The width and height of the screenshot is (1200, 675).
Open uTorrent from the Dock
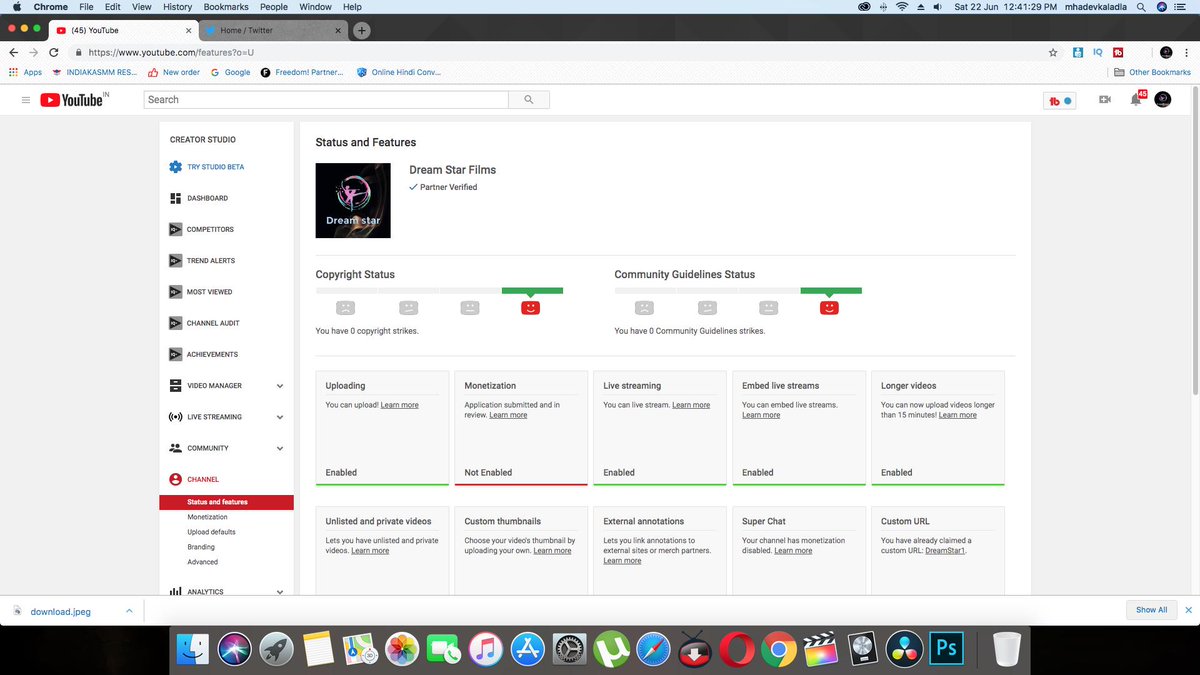(610, 650)
